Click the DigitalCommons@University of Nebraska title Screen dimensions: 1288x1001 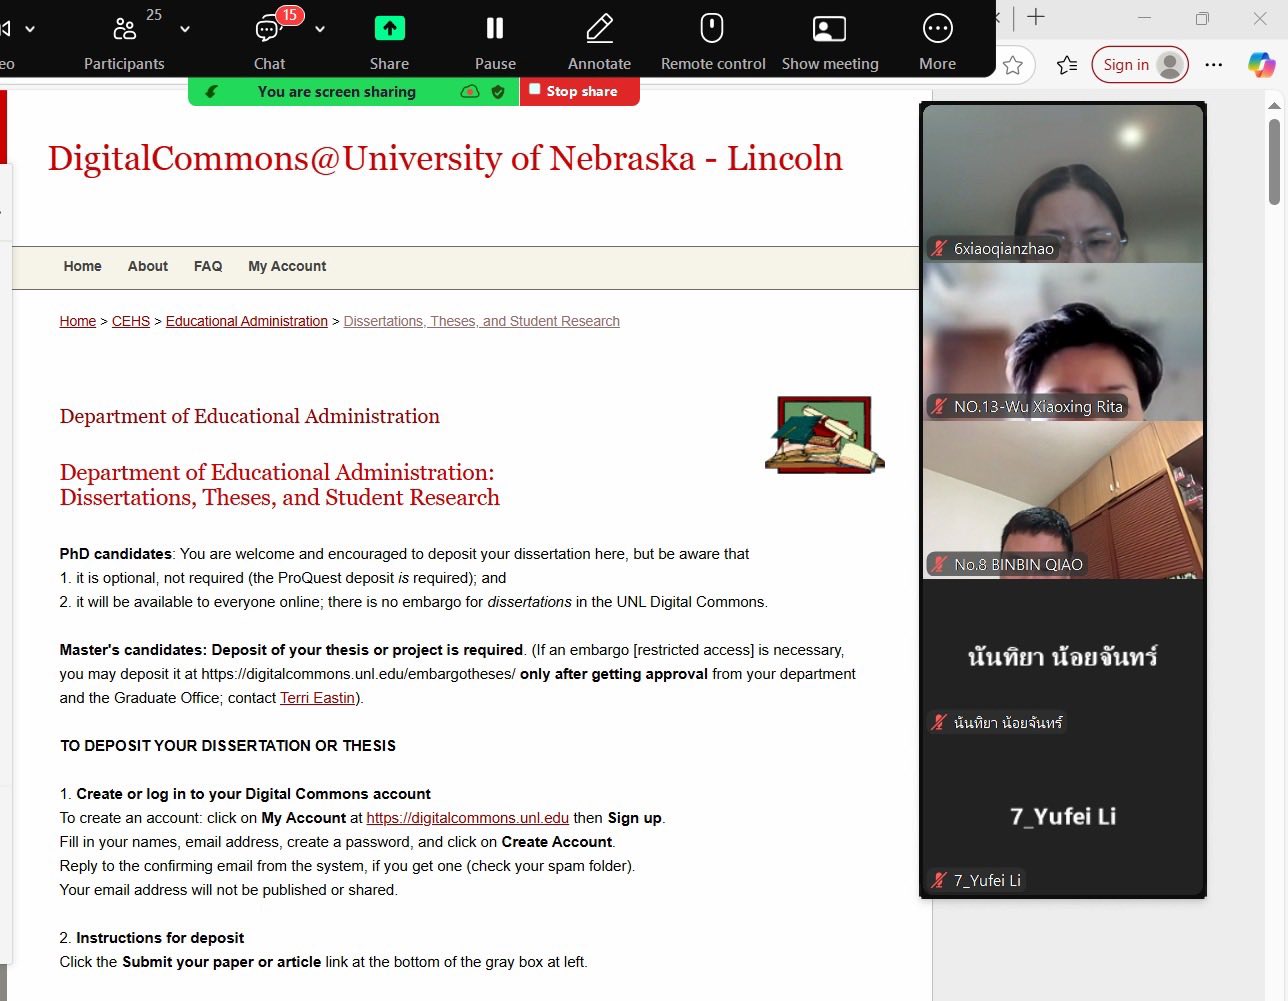445,158
